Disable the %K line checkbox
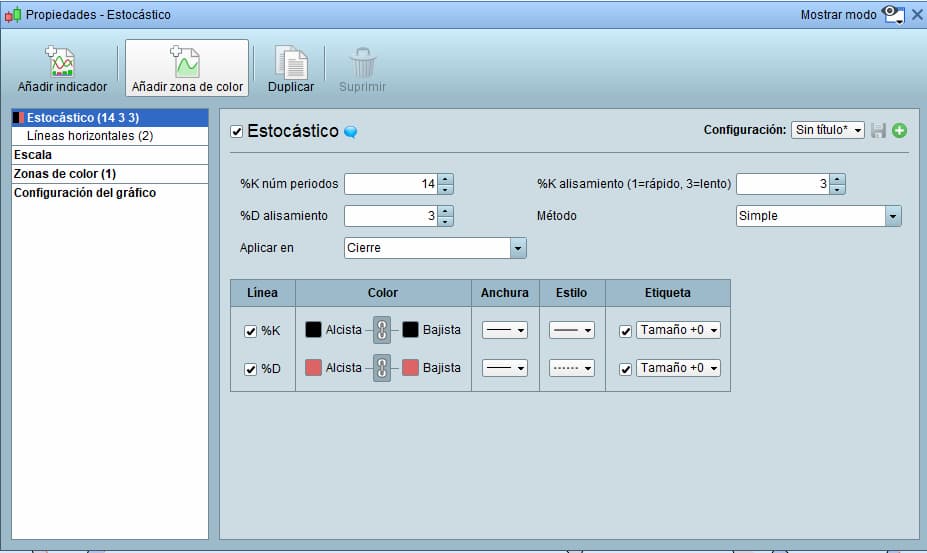Screen dimensions: 927x553 [251, 331]
